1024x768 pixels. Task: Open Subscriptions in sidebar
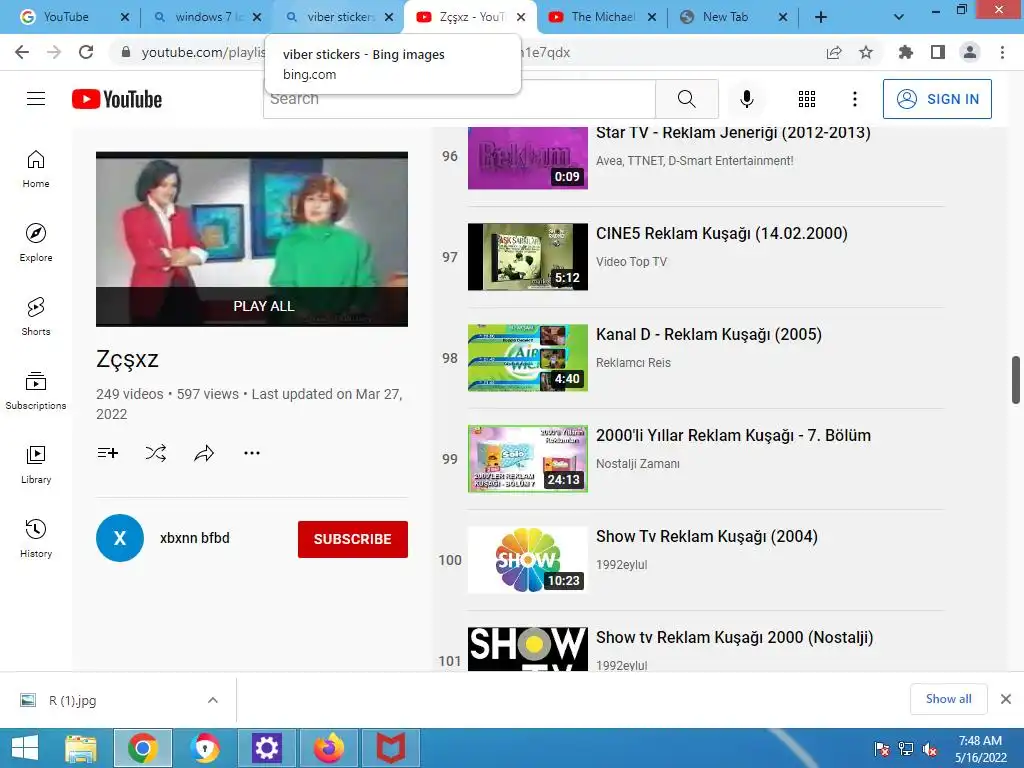pos(36,391)
